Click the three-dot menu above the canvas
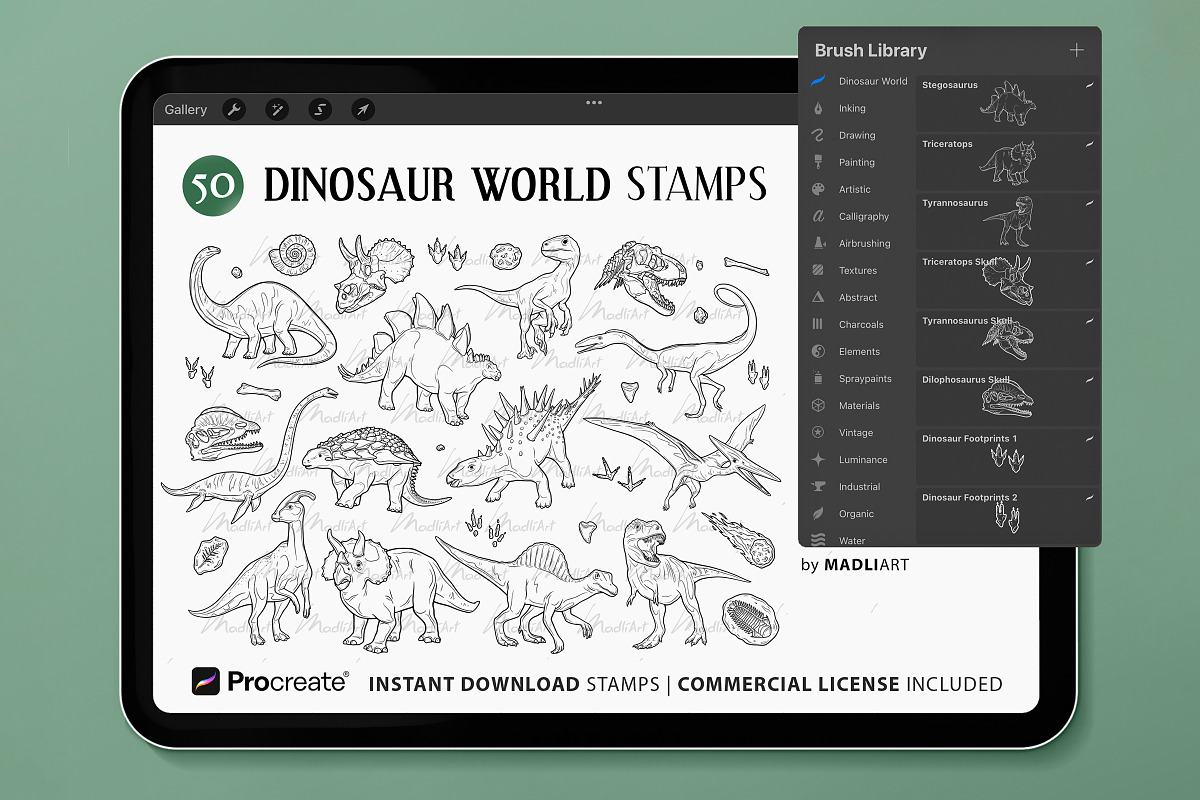 pyautogui.click(x=594, y=102)
